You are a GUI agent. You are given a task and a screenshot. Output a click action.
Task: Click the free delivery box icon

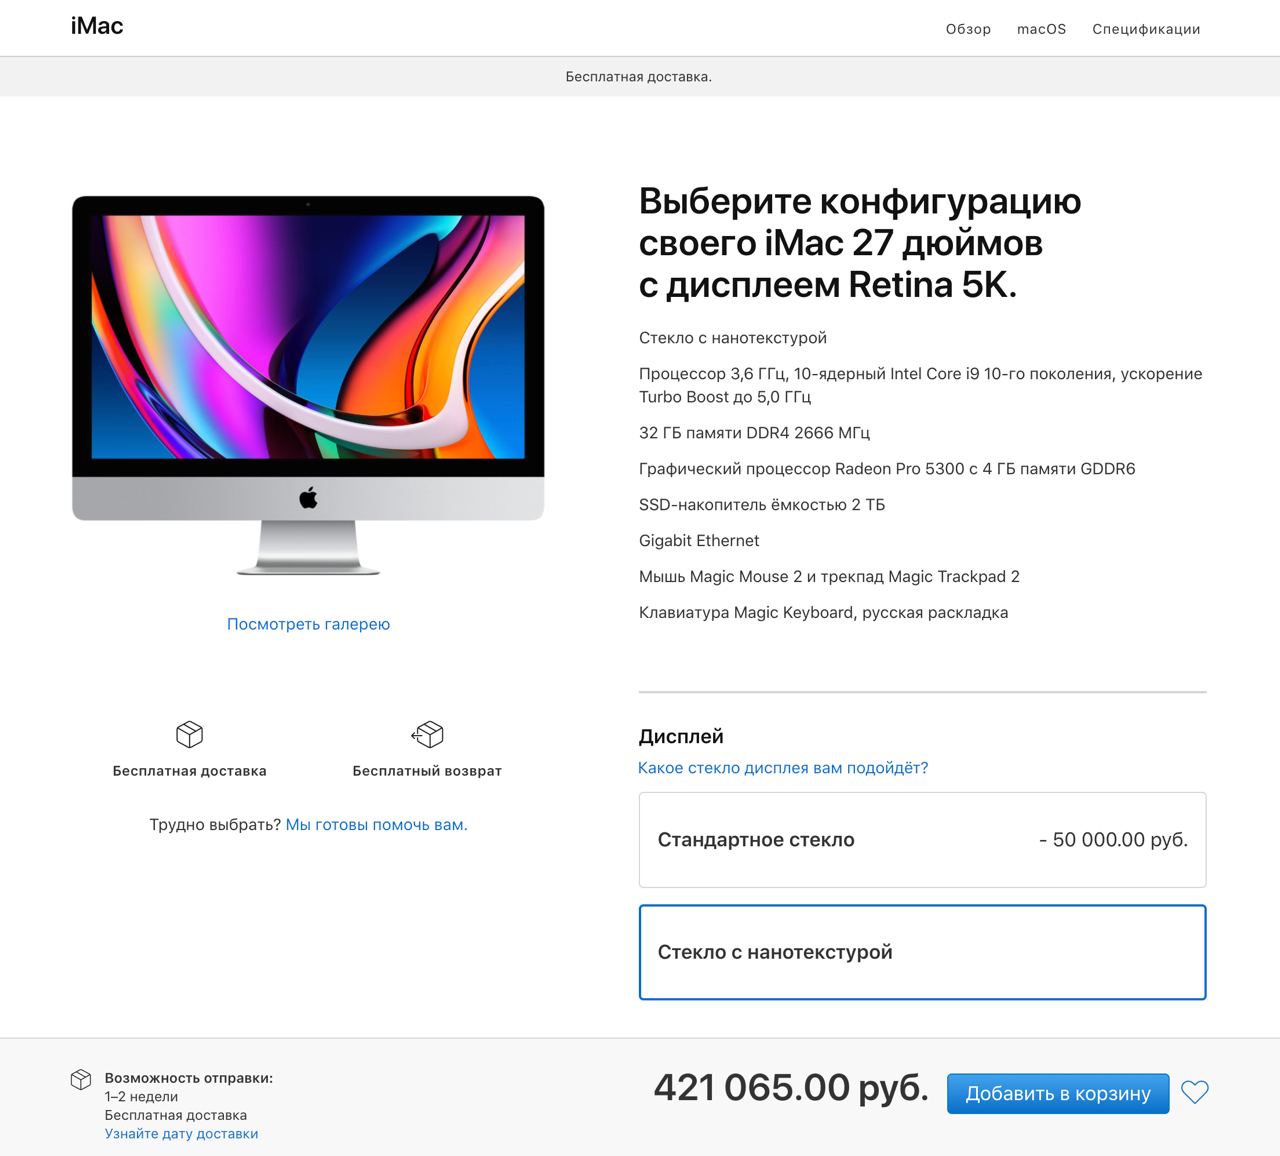[x=189, y=735]
